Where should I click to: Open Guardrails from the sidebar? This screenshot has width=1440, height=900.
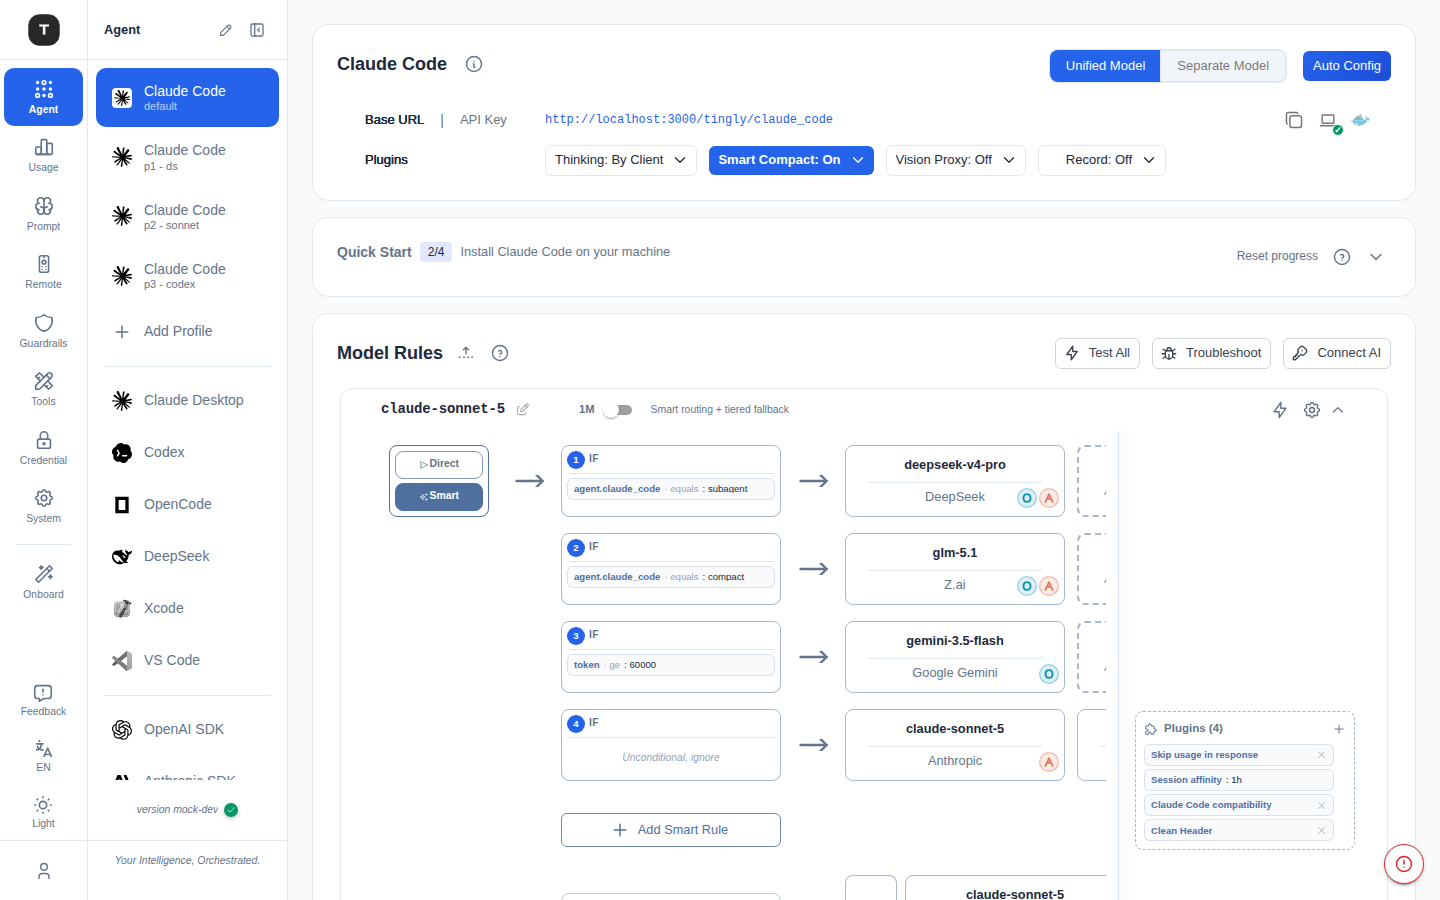(x=43, y=331)
